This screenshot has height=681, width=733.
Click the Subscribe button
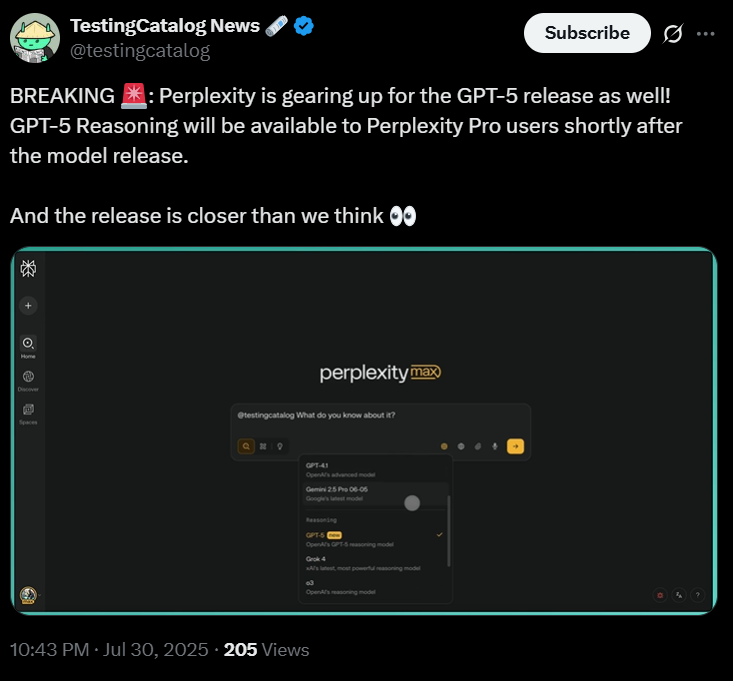tap(587, 33)
